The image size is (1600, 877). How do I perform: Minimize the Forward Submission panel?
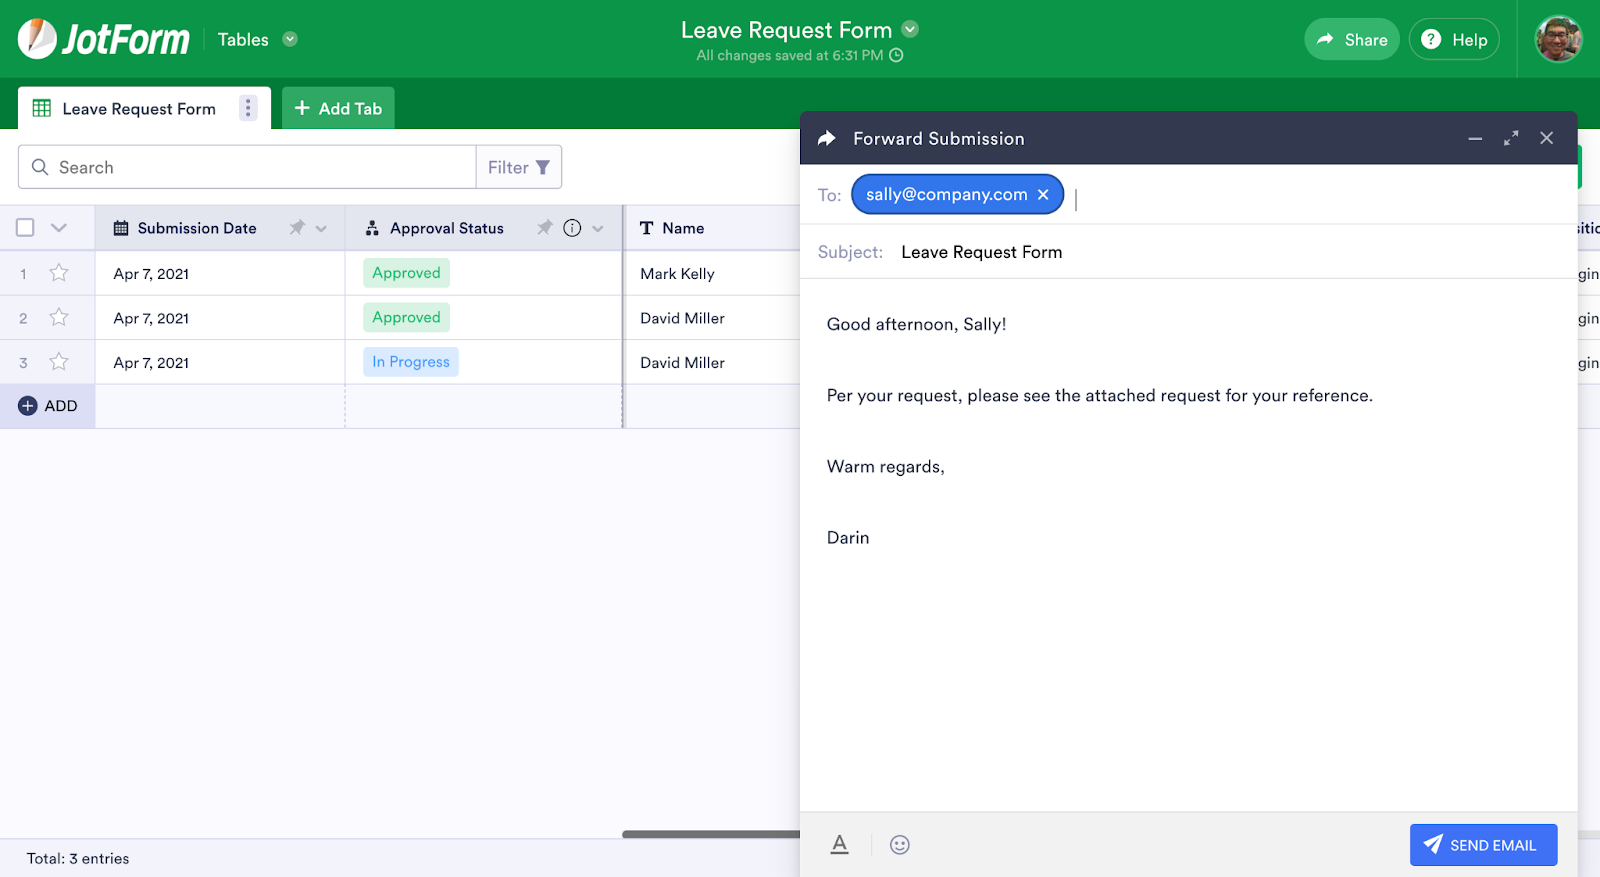1475,138
